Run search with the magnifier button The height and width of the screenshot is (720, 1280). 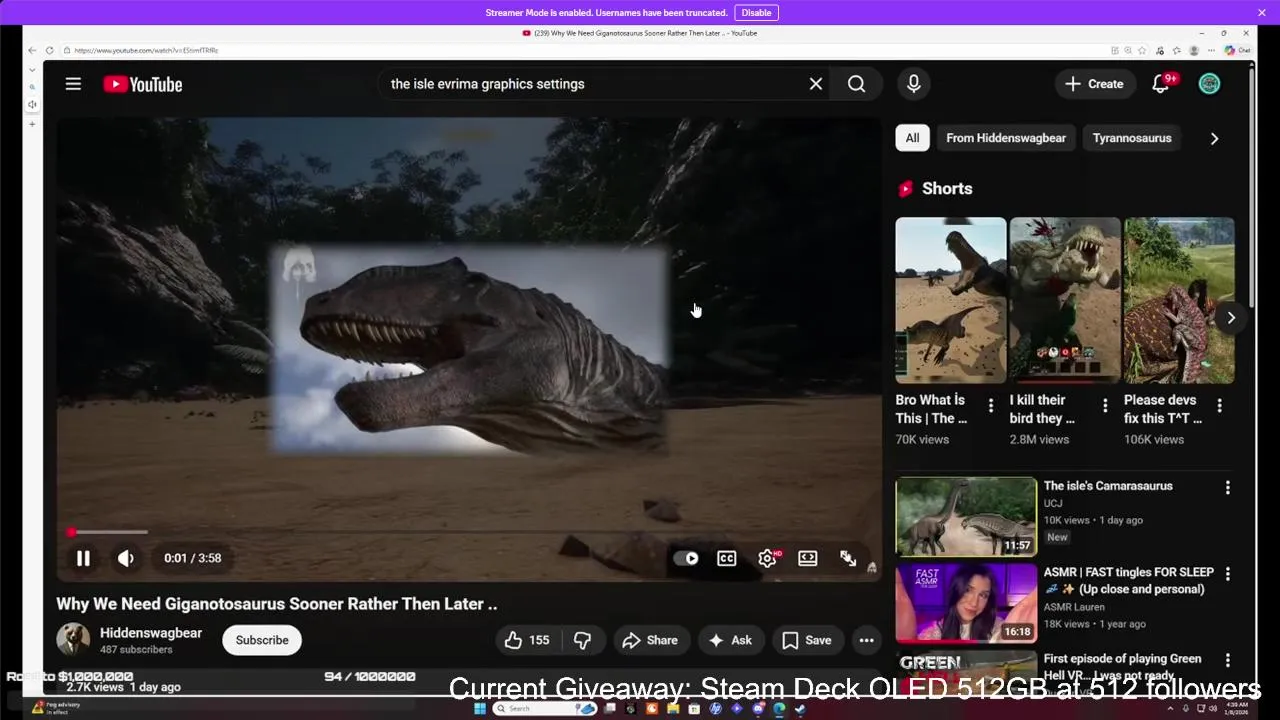(857, 84)
